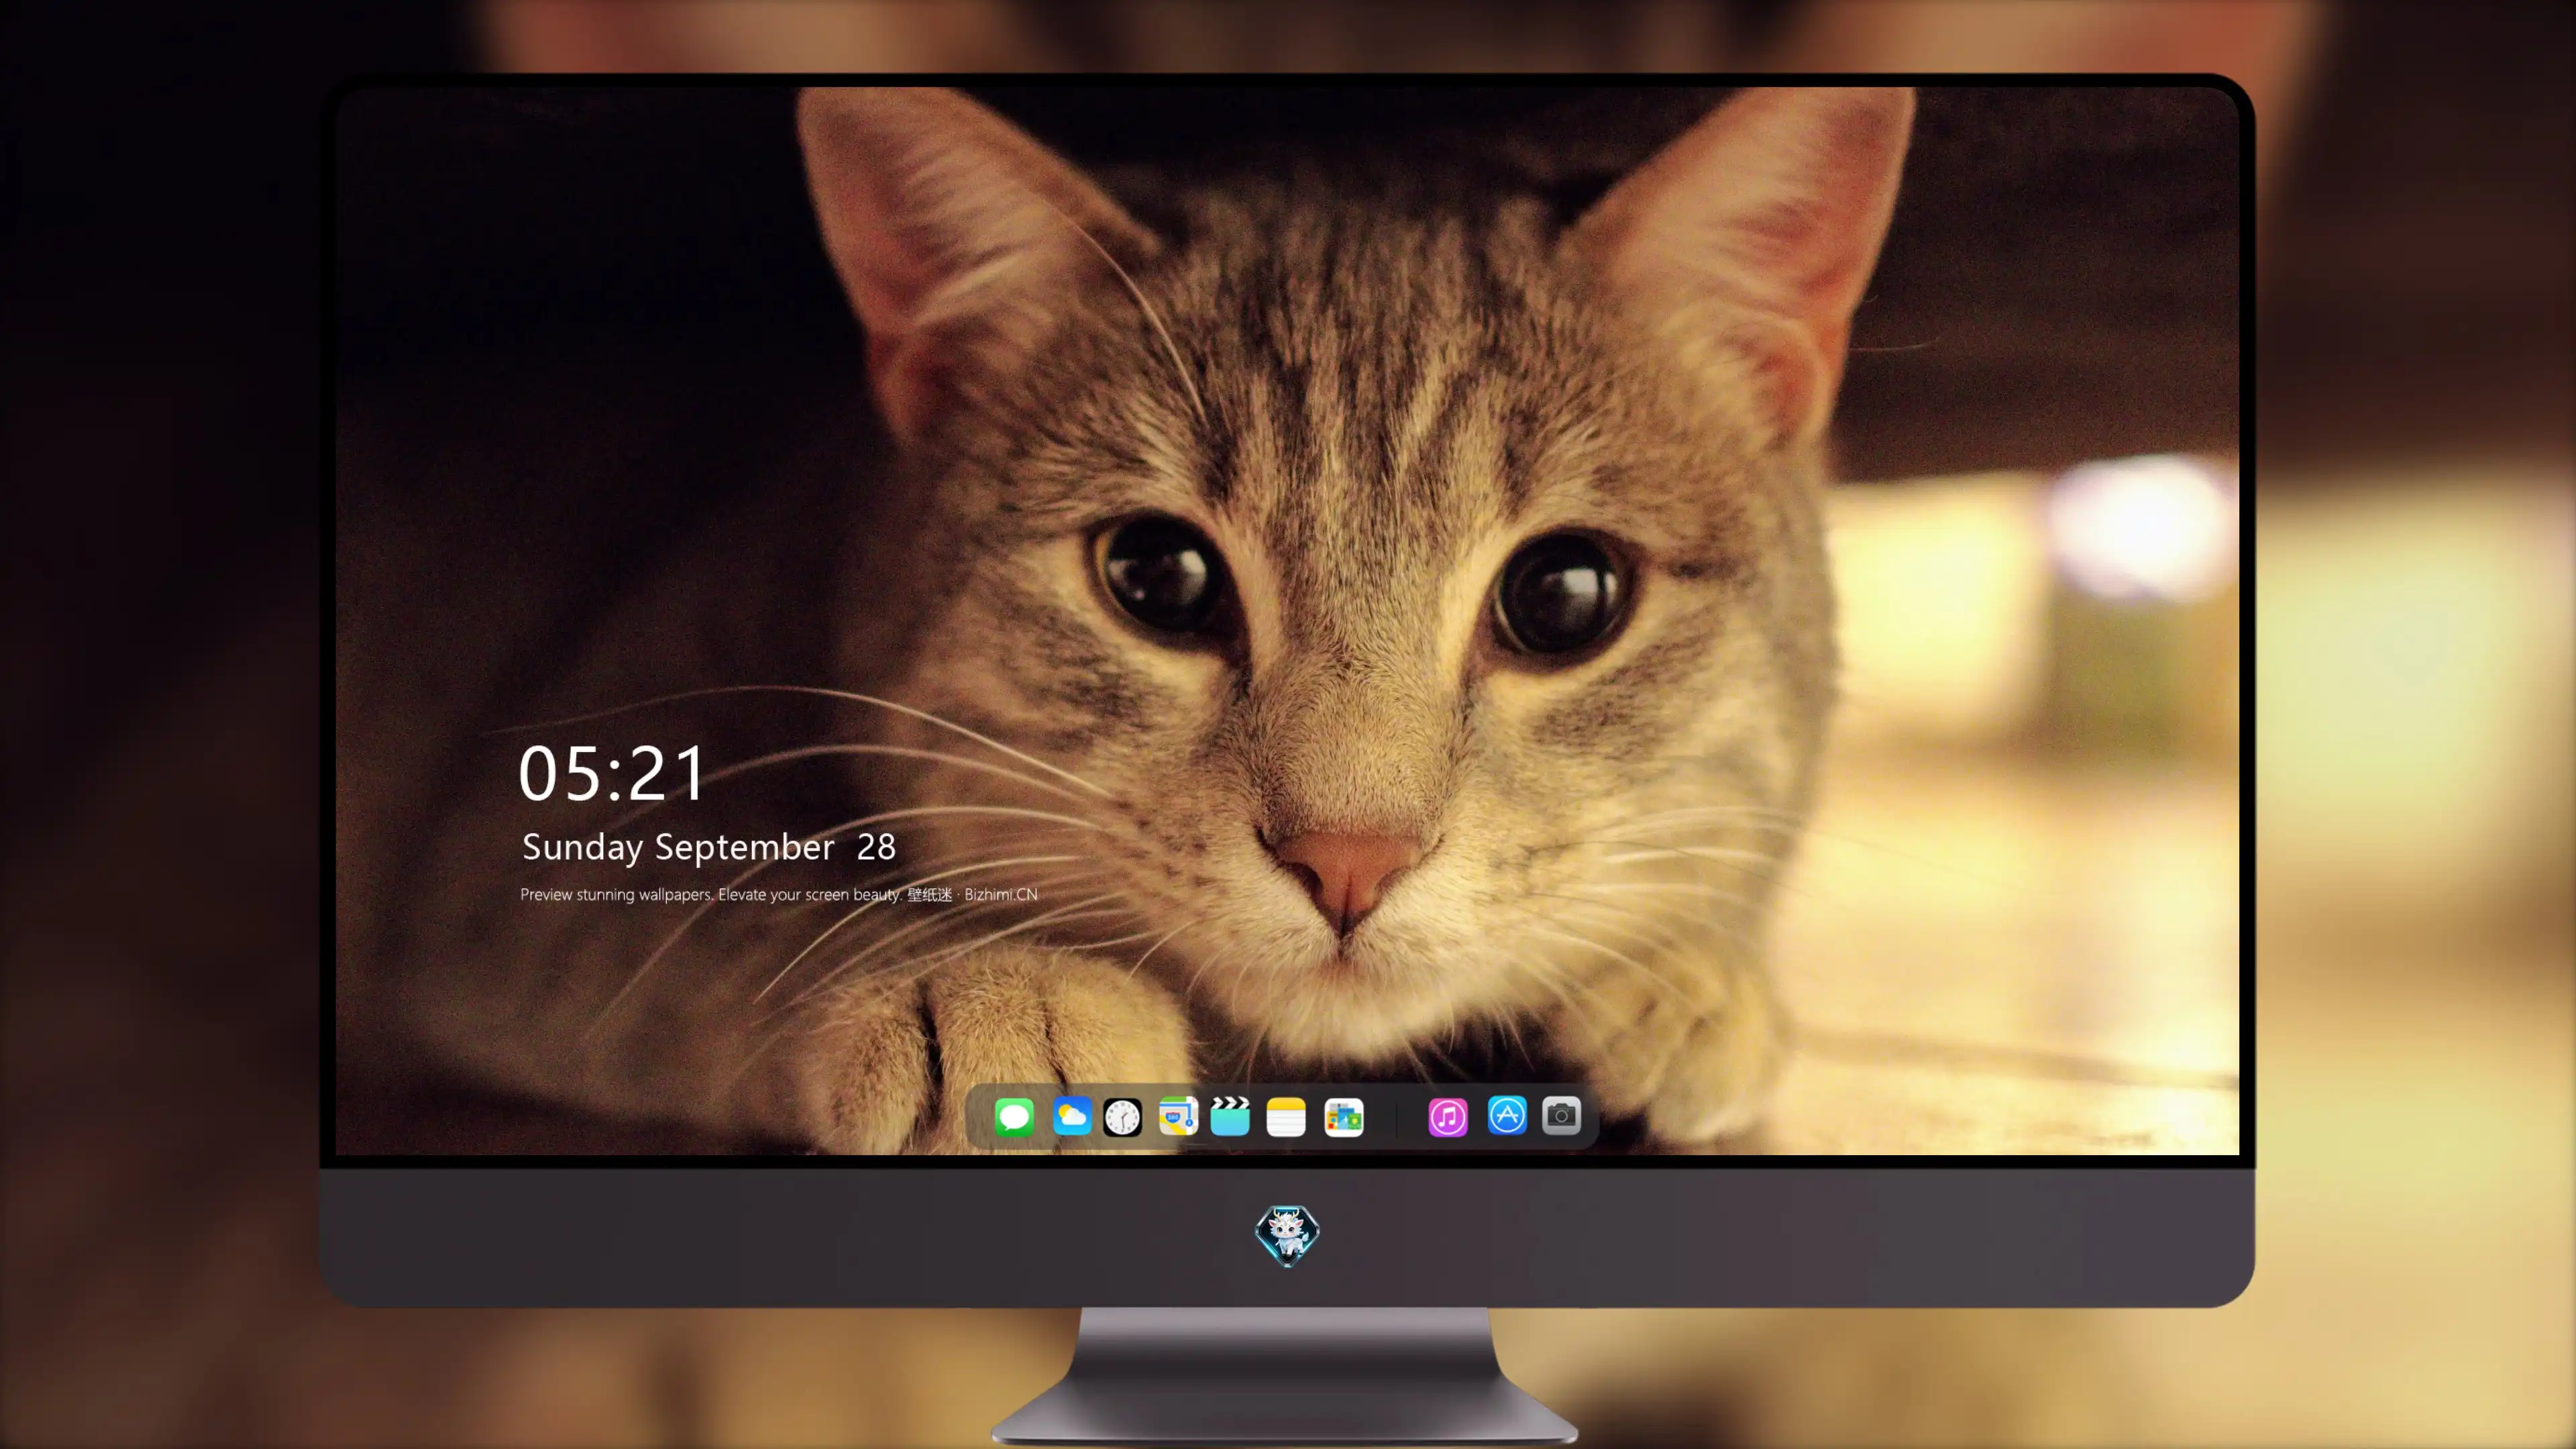This screenshot has height=1449, width=2576.
Task: Open the blue App Store icon
Action: (x=1507, y=1115)
